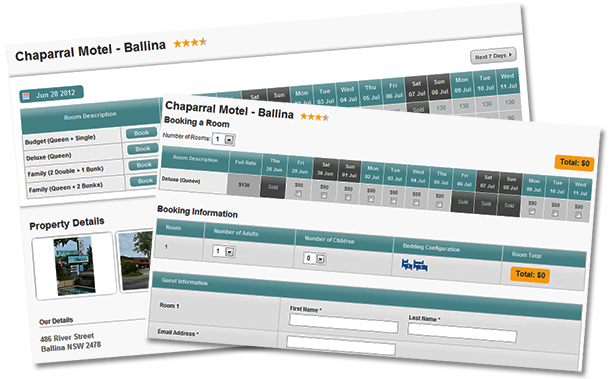610x379 pixels.
Task: Book the Family (Queen + 2 Bunks) room
Action: coord(145,181)
